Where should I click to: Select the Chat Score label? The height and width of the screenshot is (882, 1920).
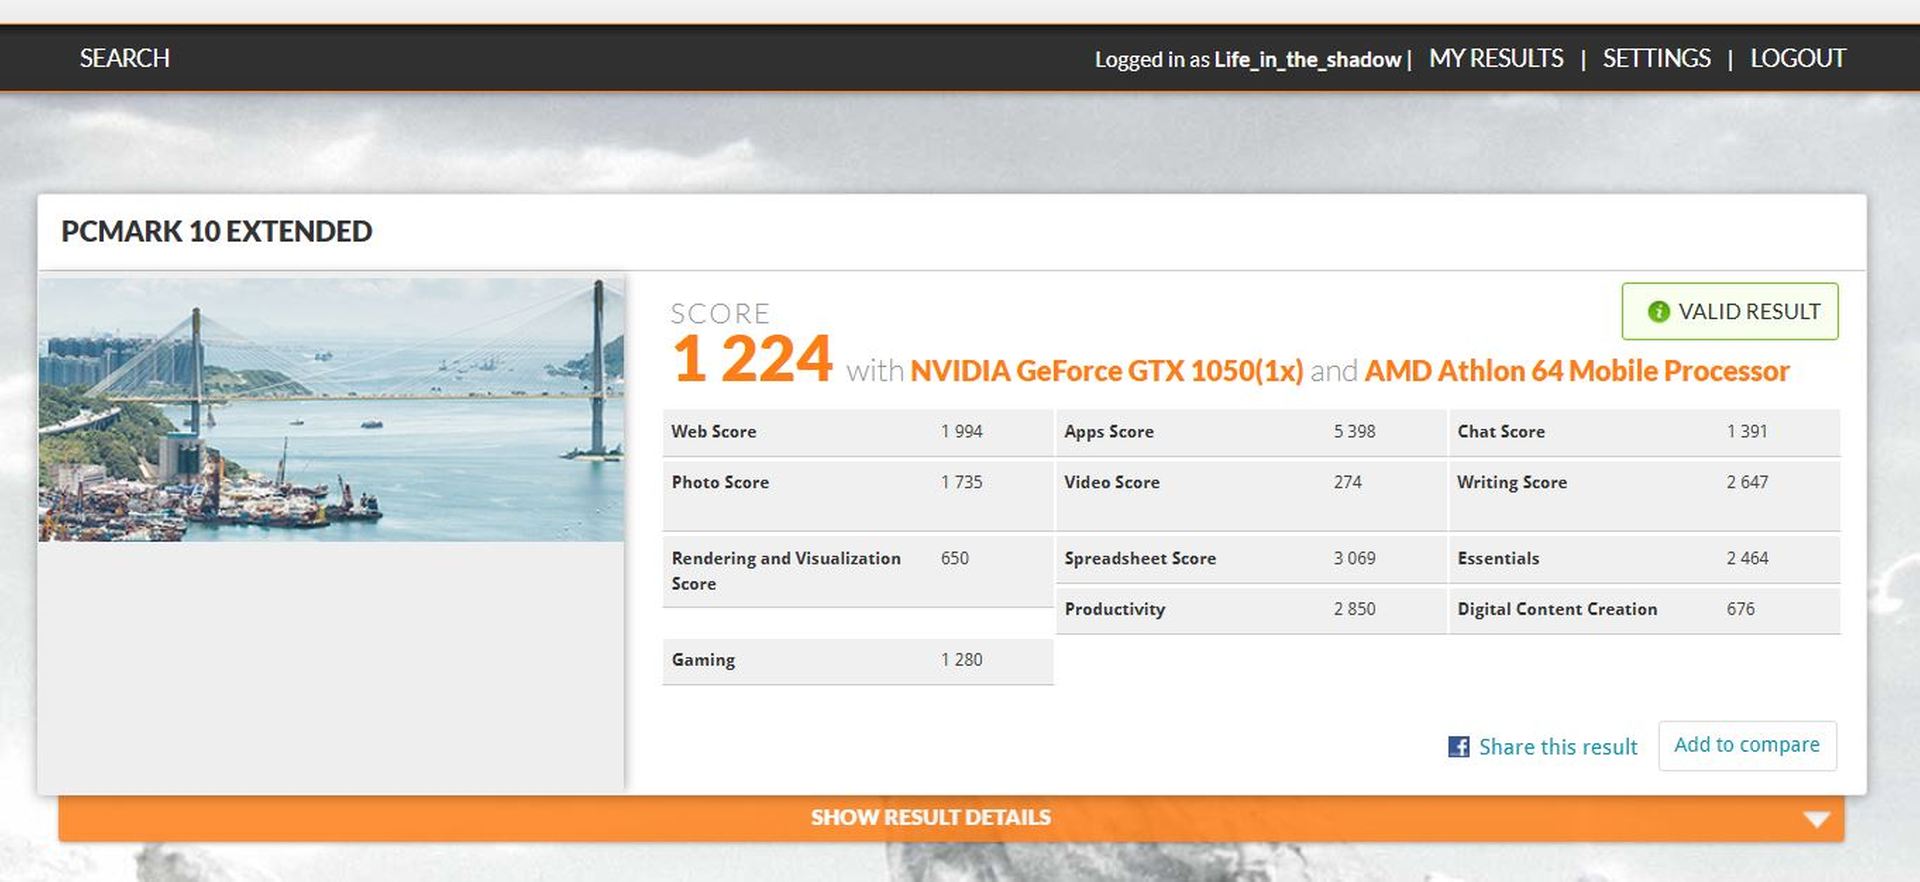[x=1501, y=432]
